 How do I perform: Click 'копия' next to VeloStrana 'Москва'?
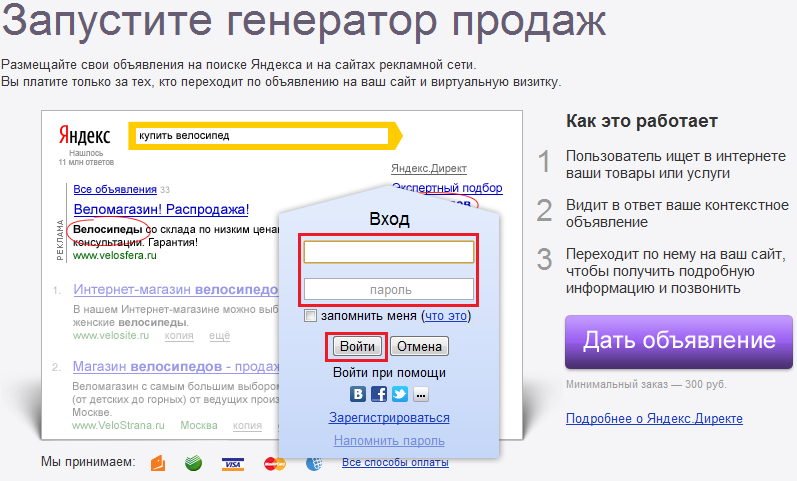[x=248, y=426]
